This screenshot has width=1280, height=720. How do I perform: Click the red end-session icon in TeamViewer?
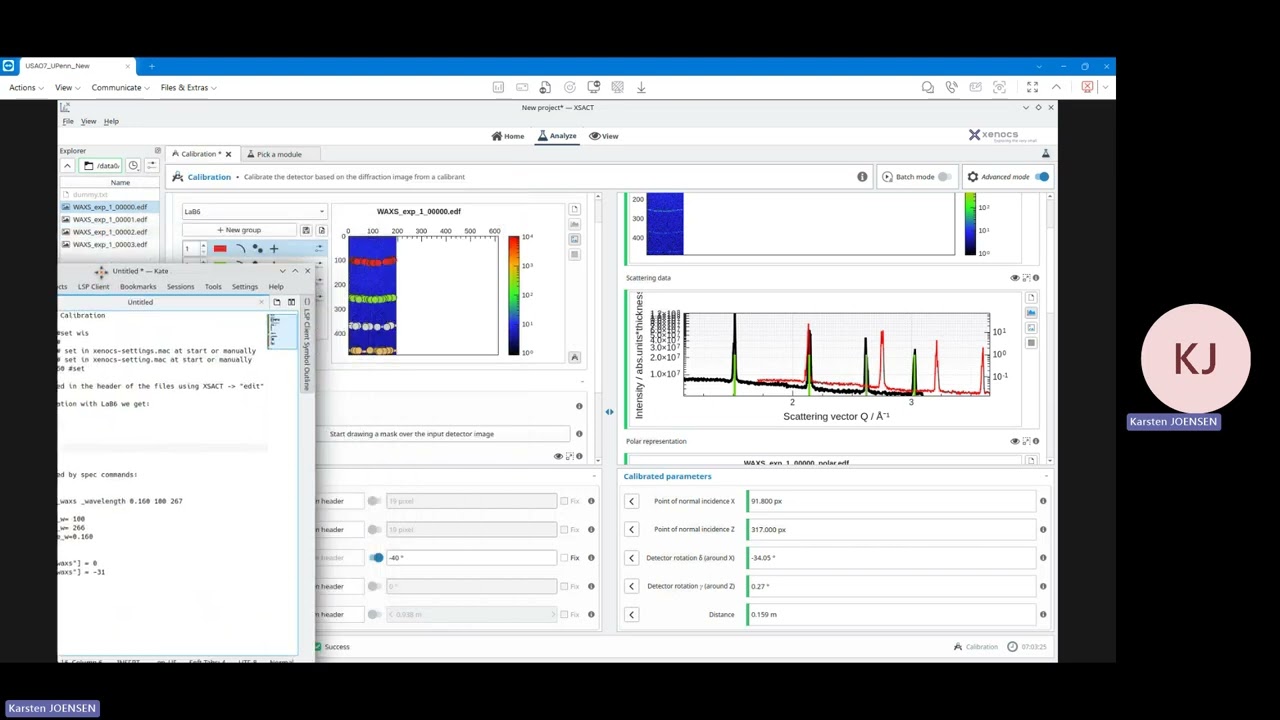[x=1088, y=88]
